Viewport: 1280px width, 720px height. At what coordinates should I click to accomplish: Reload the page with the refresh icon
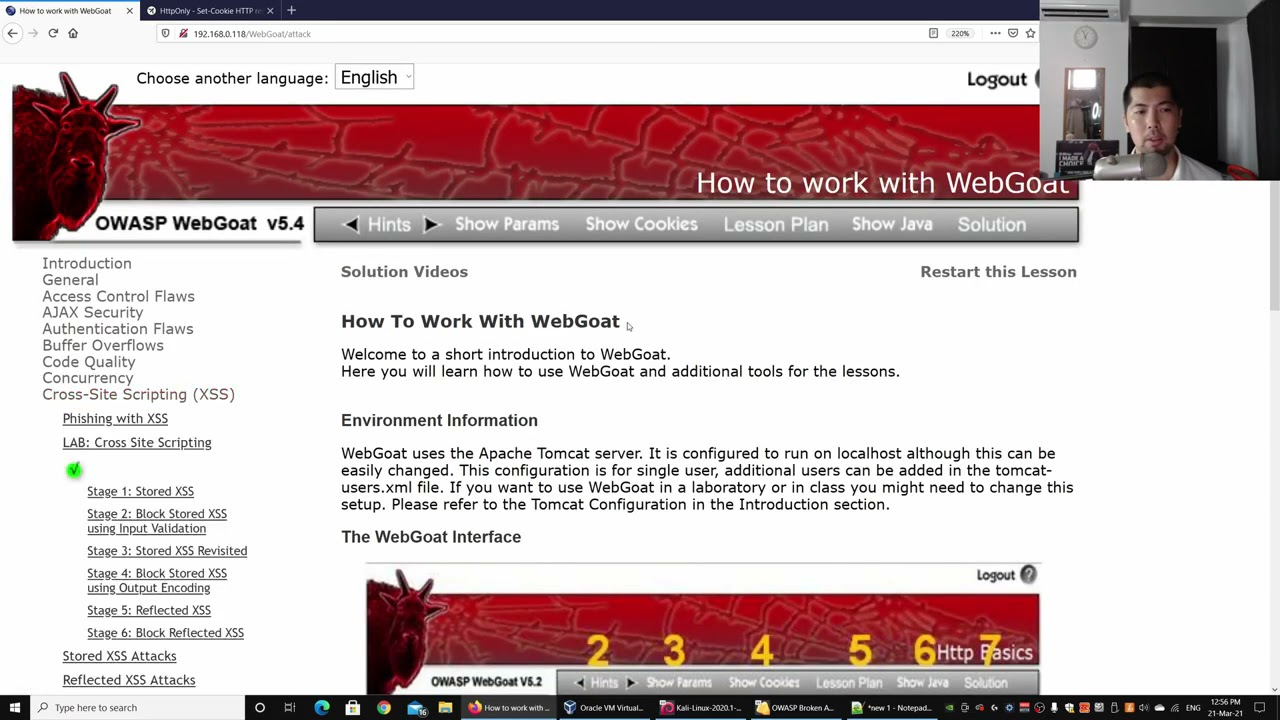(53, 33)
